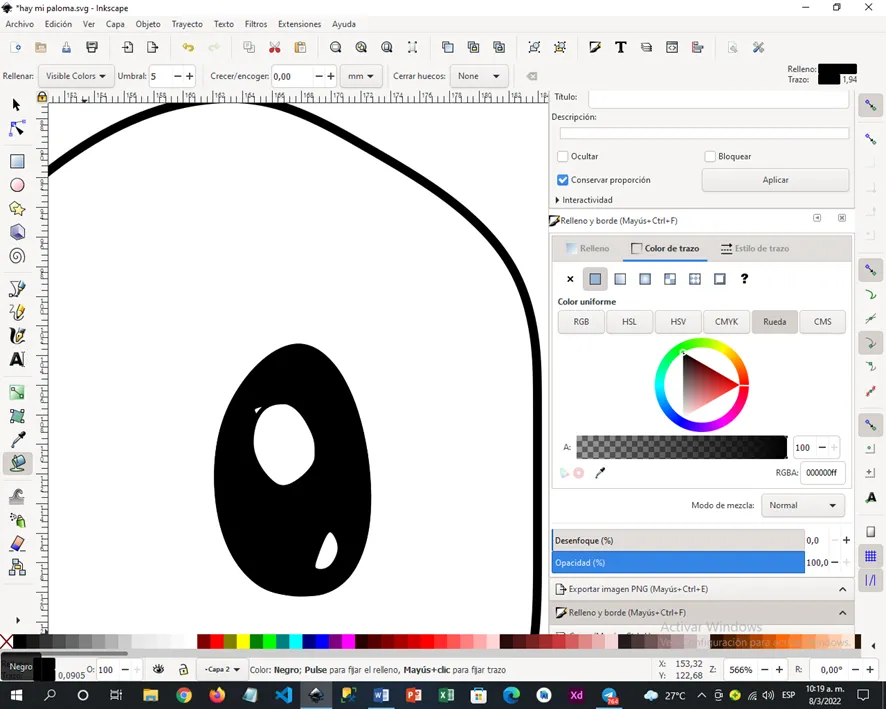The image size is (886, 709).
Task: Choose the RGB color mode button
Action: coord(581,321)
